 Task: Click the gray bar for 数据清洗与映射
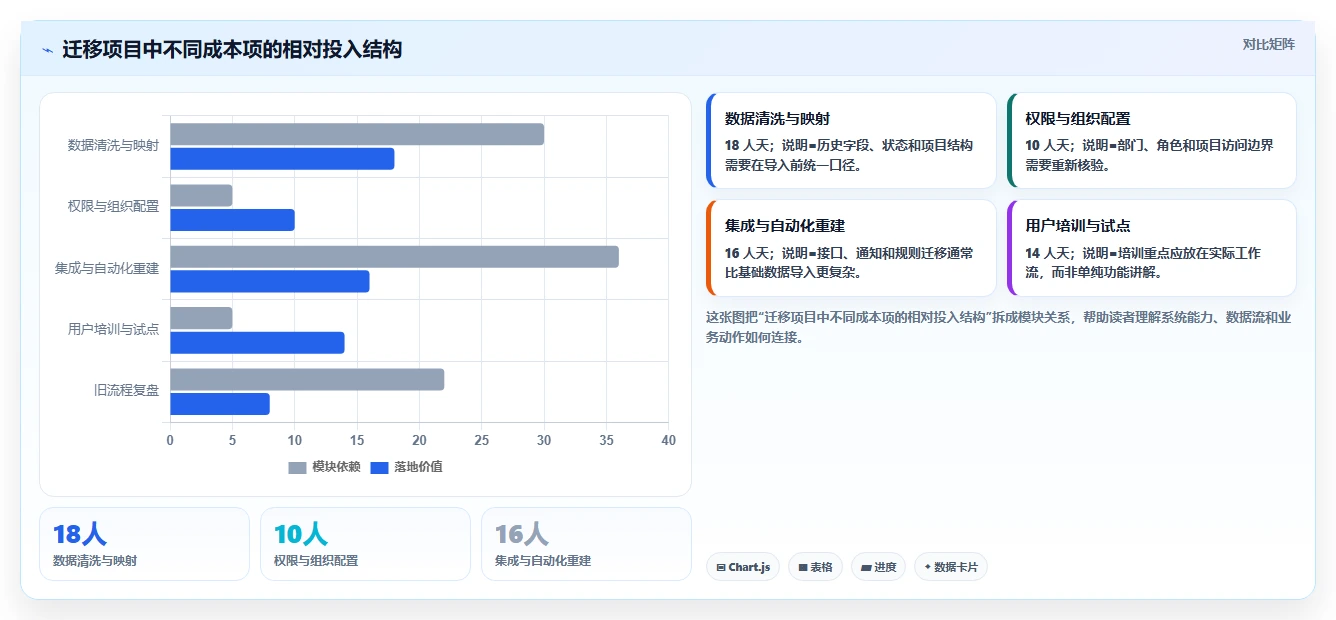(x=357, y=134)
